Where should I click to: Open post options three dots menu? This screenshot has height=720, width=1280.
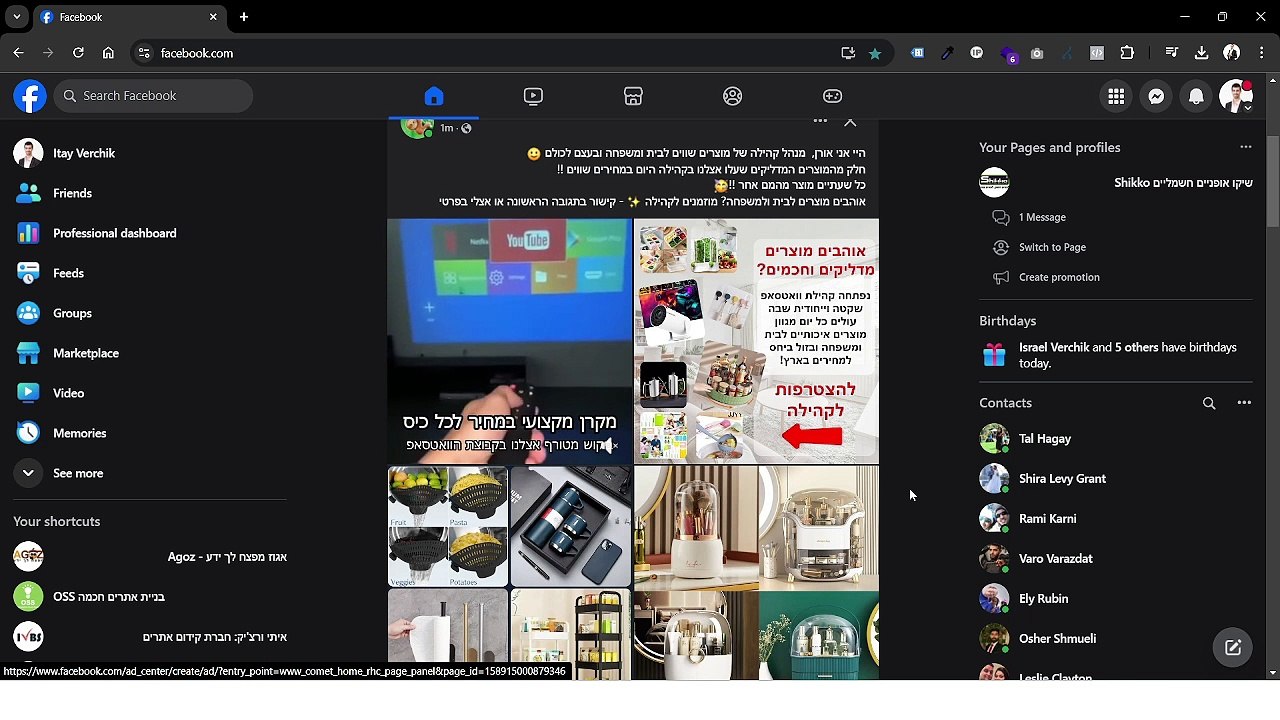[820, 121]
